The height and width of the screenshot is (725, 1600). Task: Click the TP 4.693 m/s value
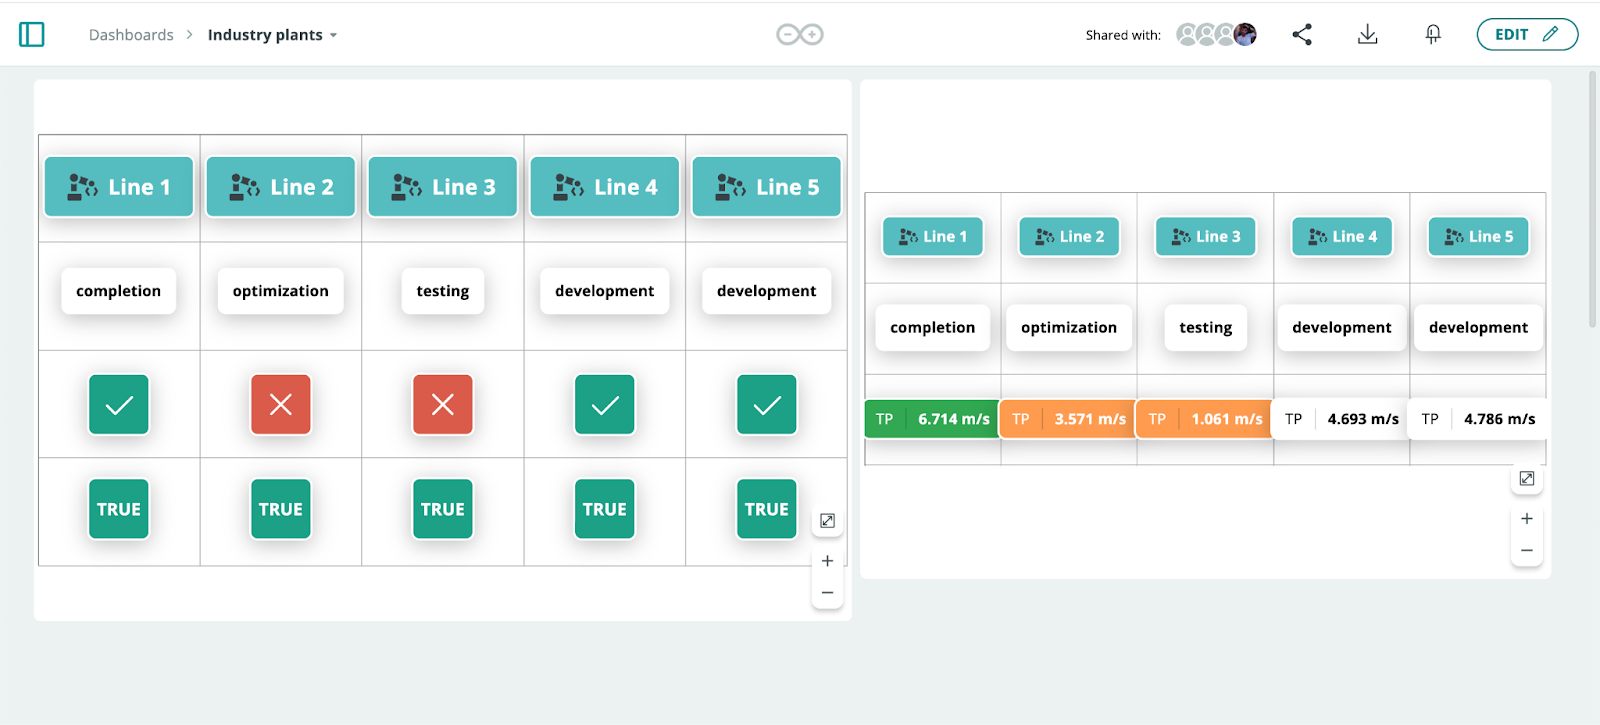[x=1342, y=419]
